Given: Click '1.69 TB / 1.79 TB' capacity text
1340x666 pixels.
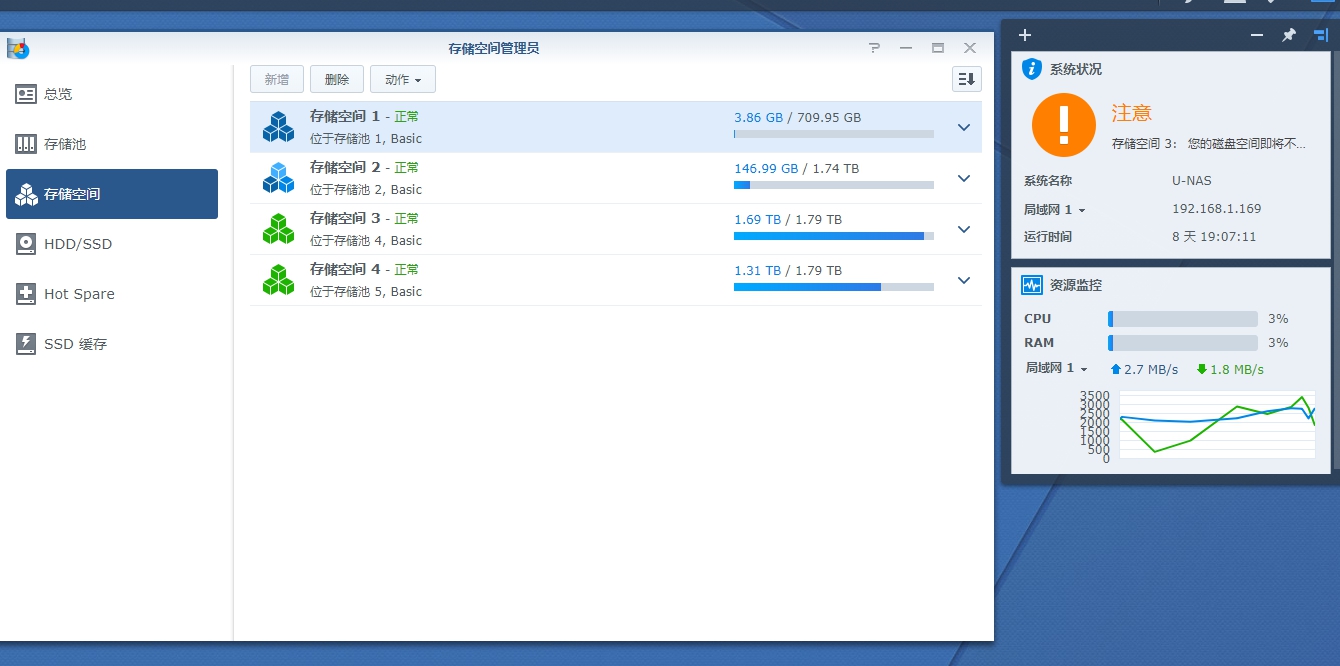Looking at the screenshot, I should pyautogui.click(x=788, y=219).
